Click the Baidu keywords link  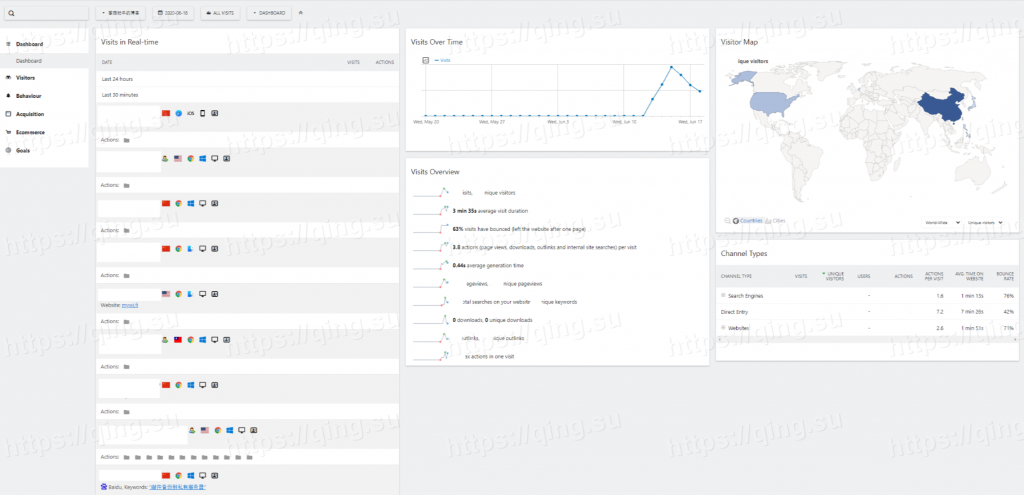click(177, 487)
